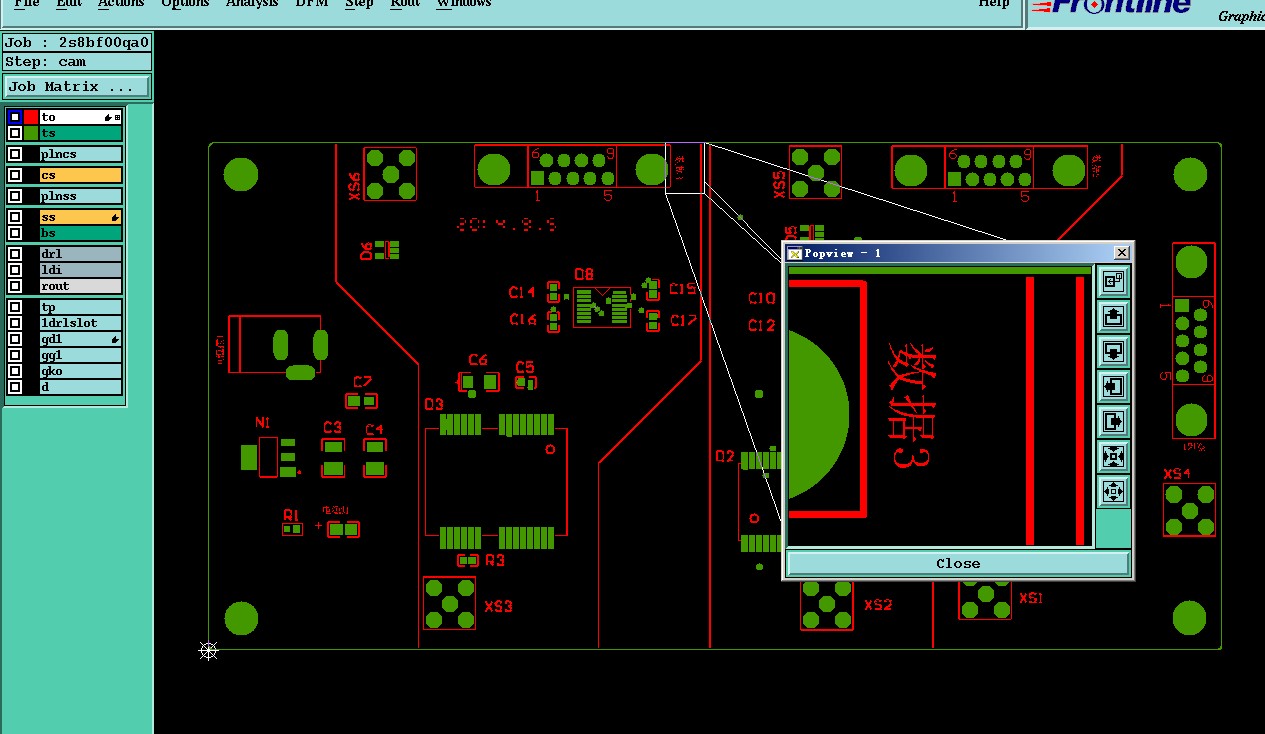Click the XS2 connector label

[x=878, y=605]
